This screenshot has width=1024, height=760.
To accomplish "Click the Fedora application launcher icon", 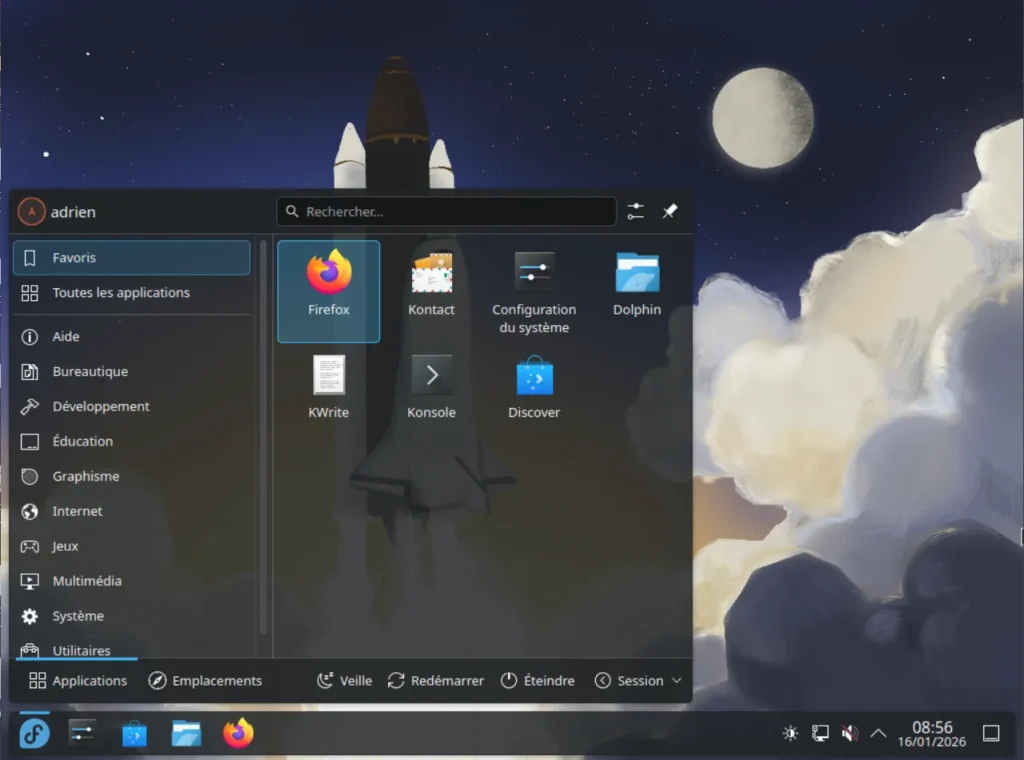I will [x=33, y=733].
